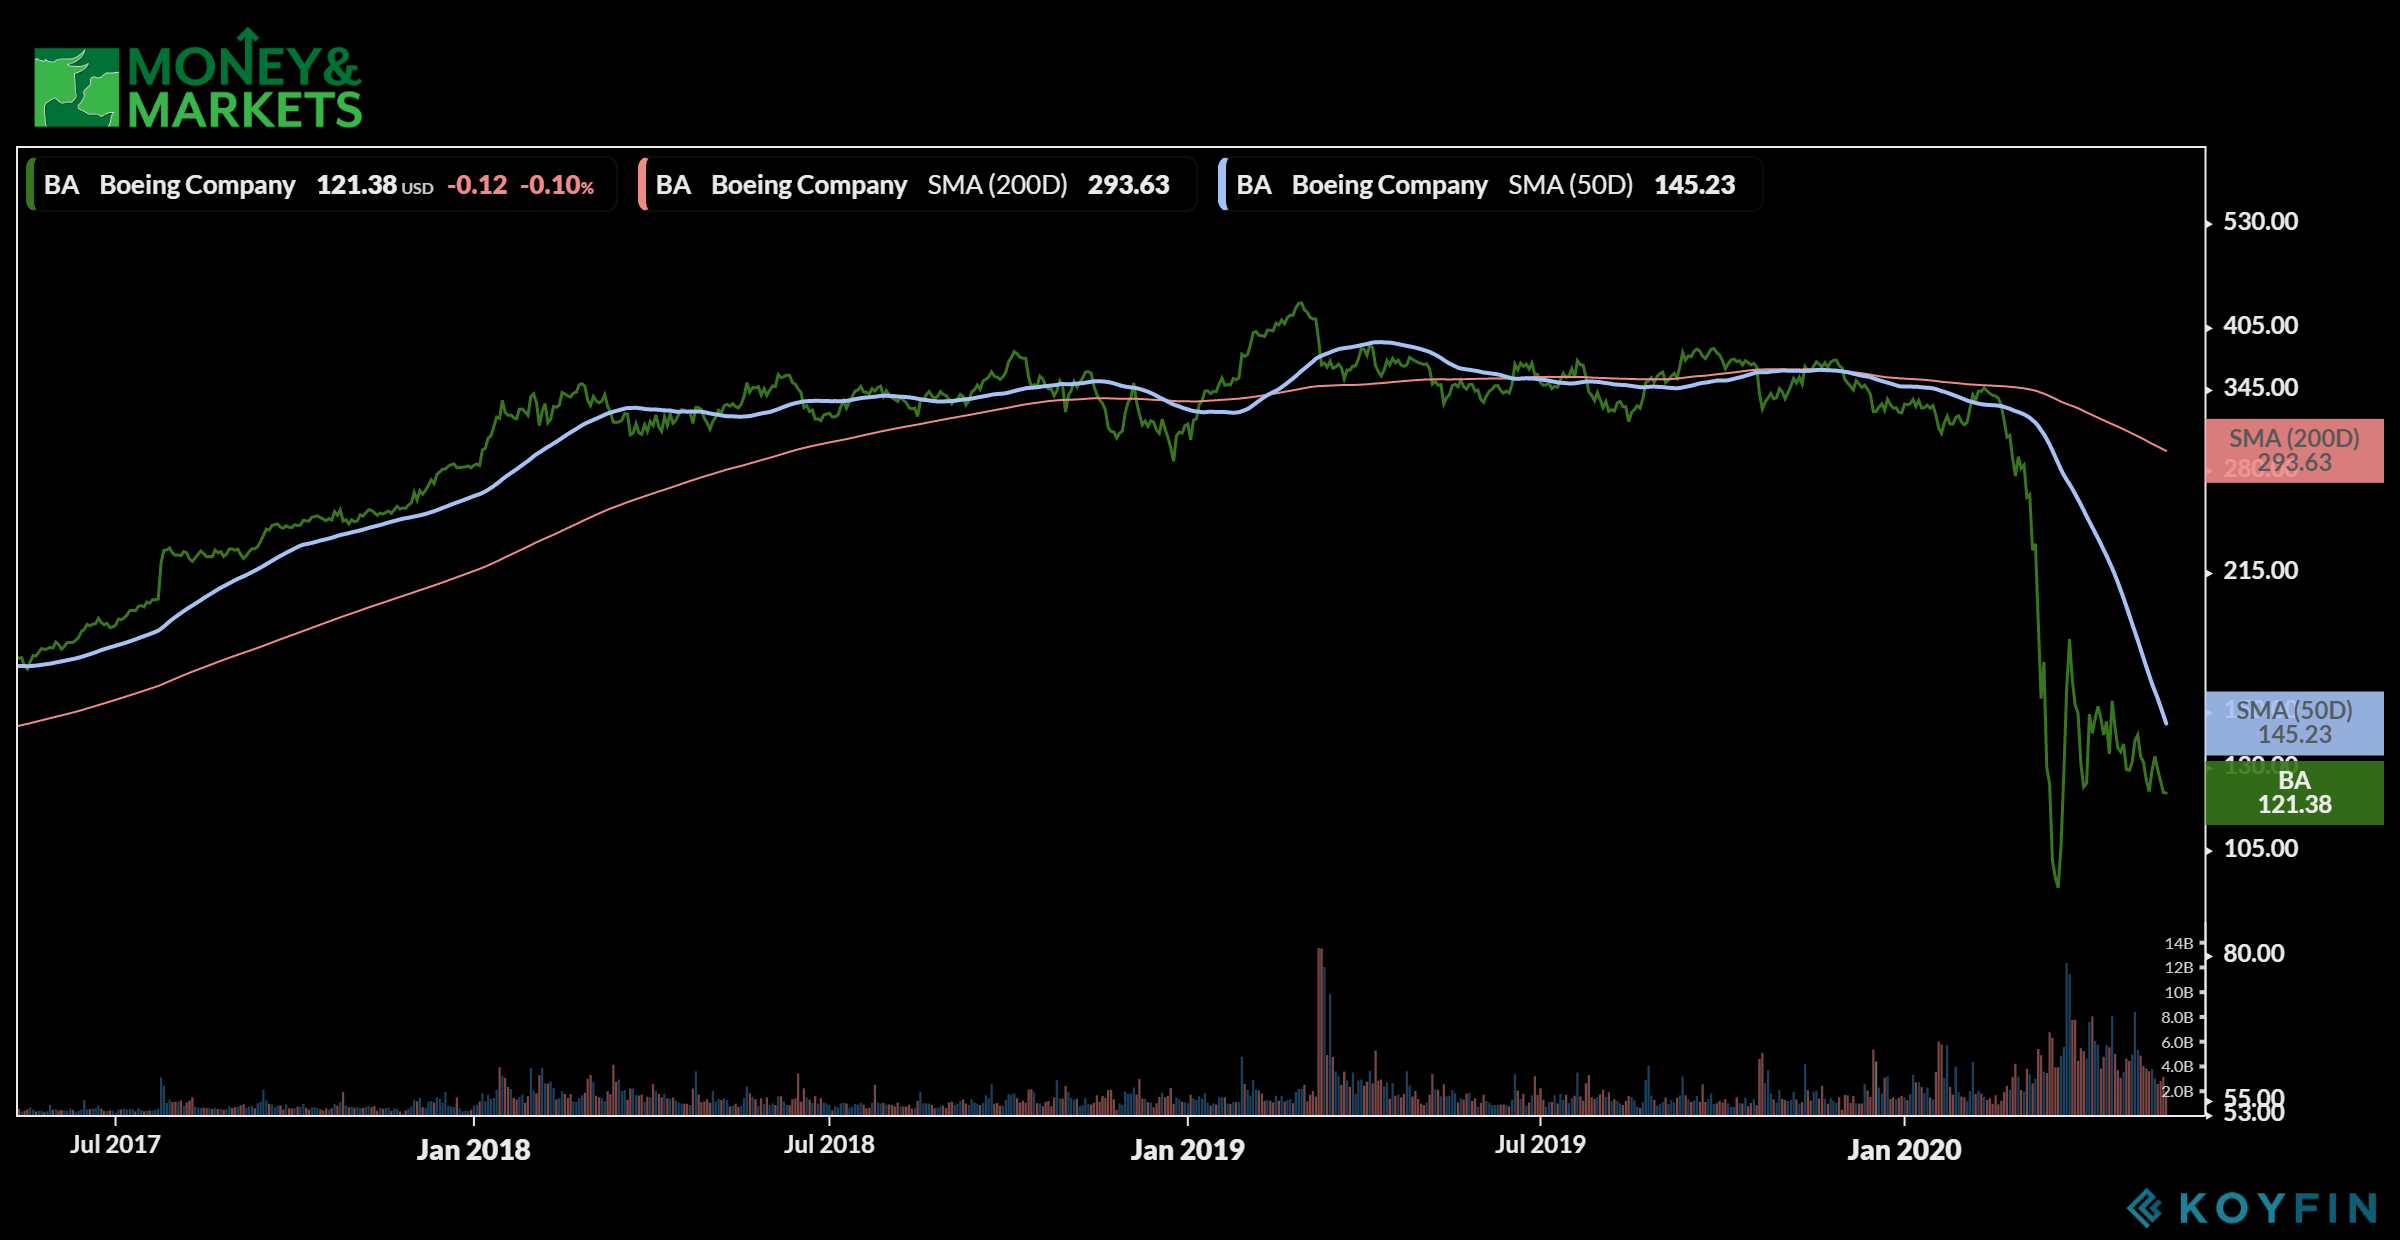Click the Jan 2019 date label
Viewport: 2400px width, 1240px height.
tap(1187, 1150)
